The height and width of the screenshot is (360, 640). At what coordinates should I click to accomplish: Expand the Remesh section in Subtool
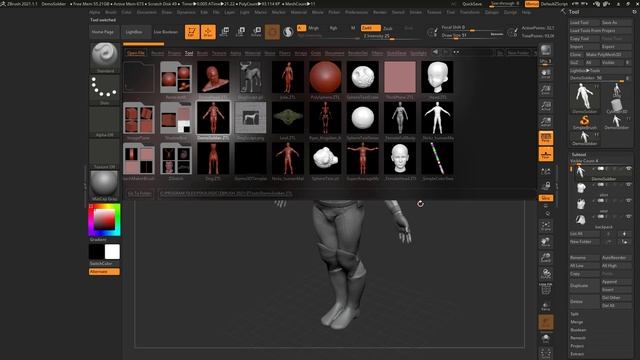click(578, 338)
